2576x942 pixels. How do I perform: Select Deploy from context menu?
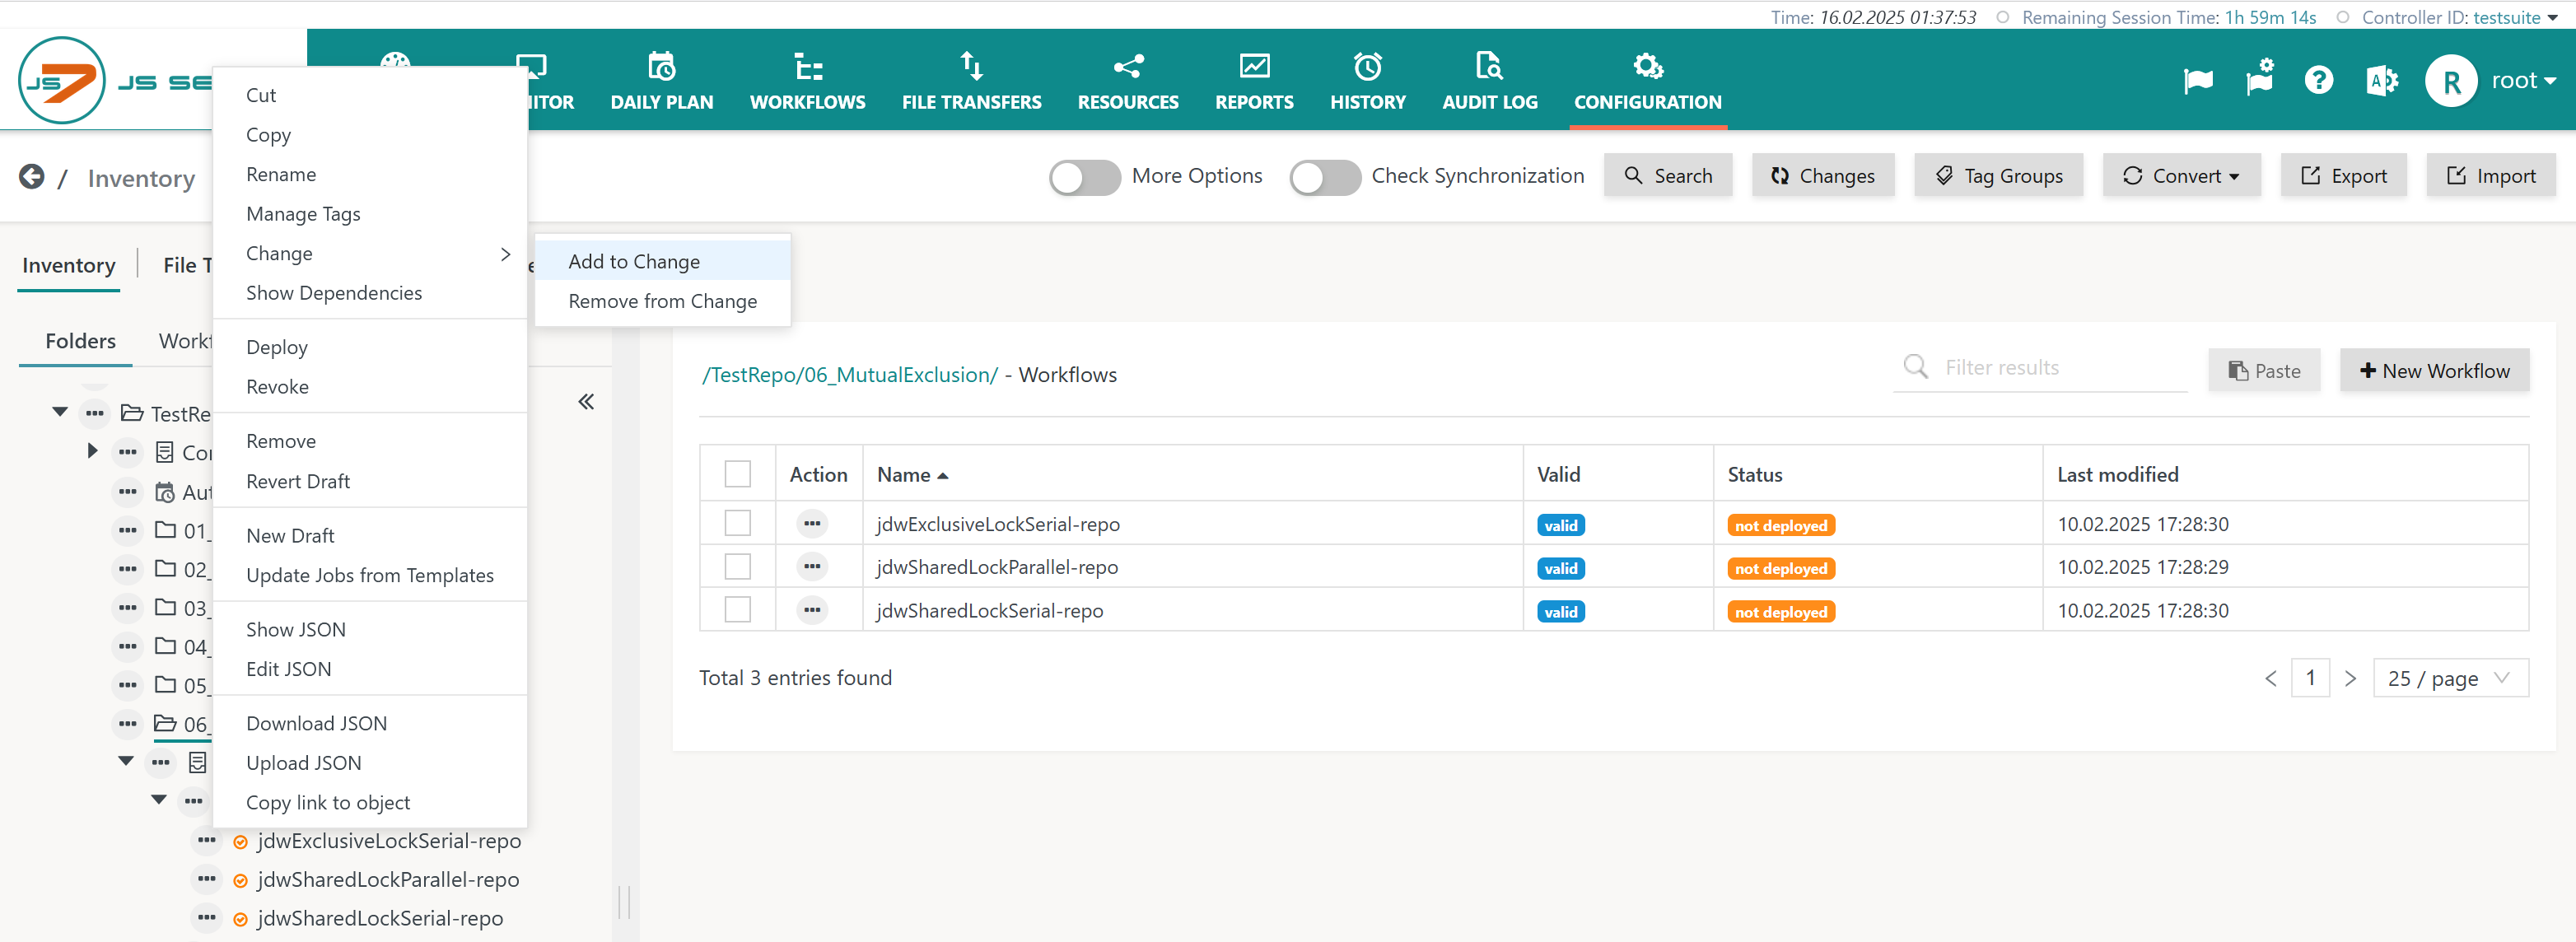pyautogui.click(x=370, y=347)
